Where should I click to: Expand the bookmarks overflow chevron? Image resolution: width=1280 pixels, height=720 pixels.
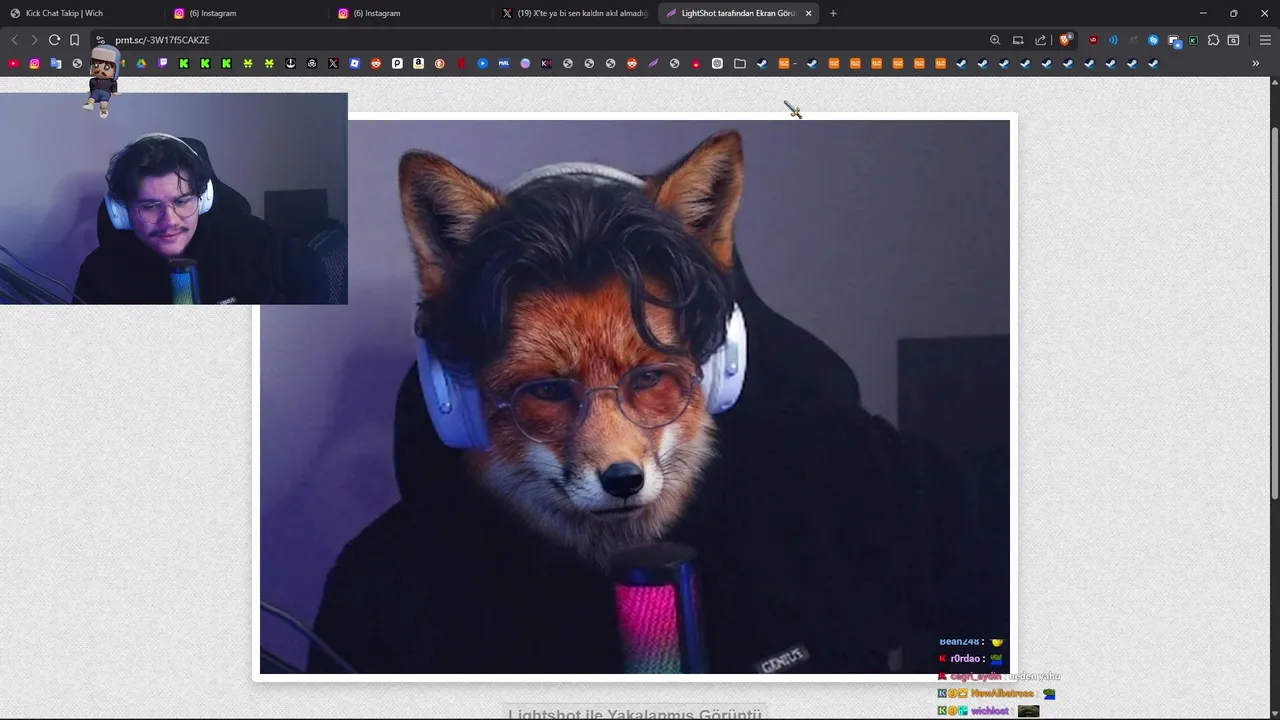tap(1255, 63)
